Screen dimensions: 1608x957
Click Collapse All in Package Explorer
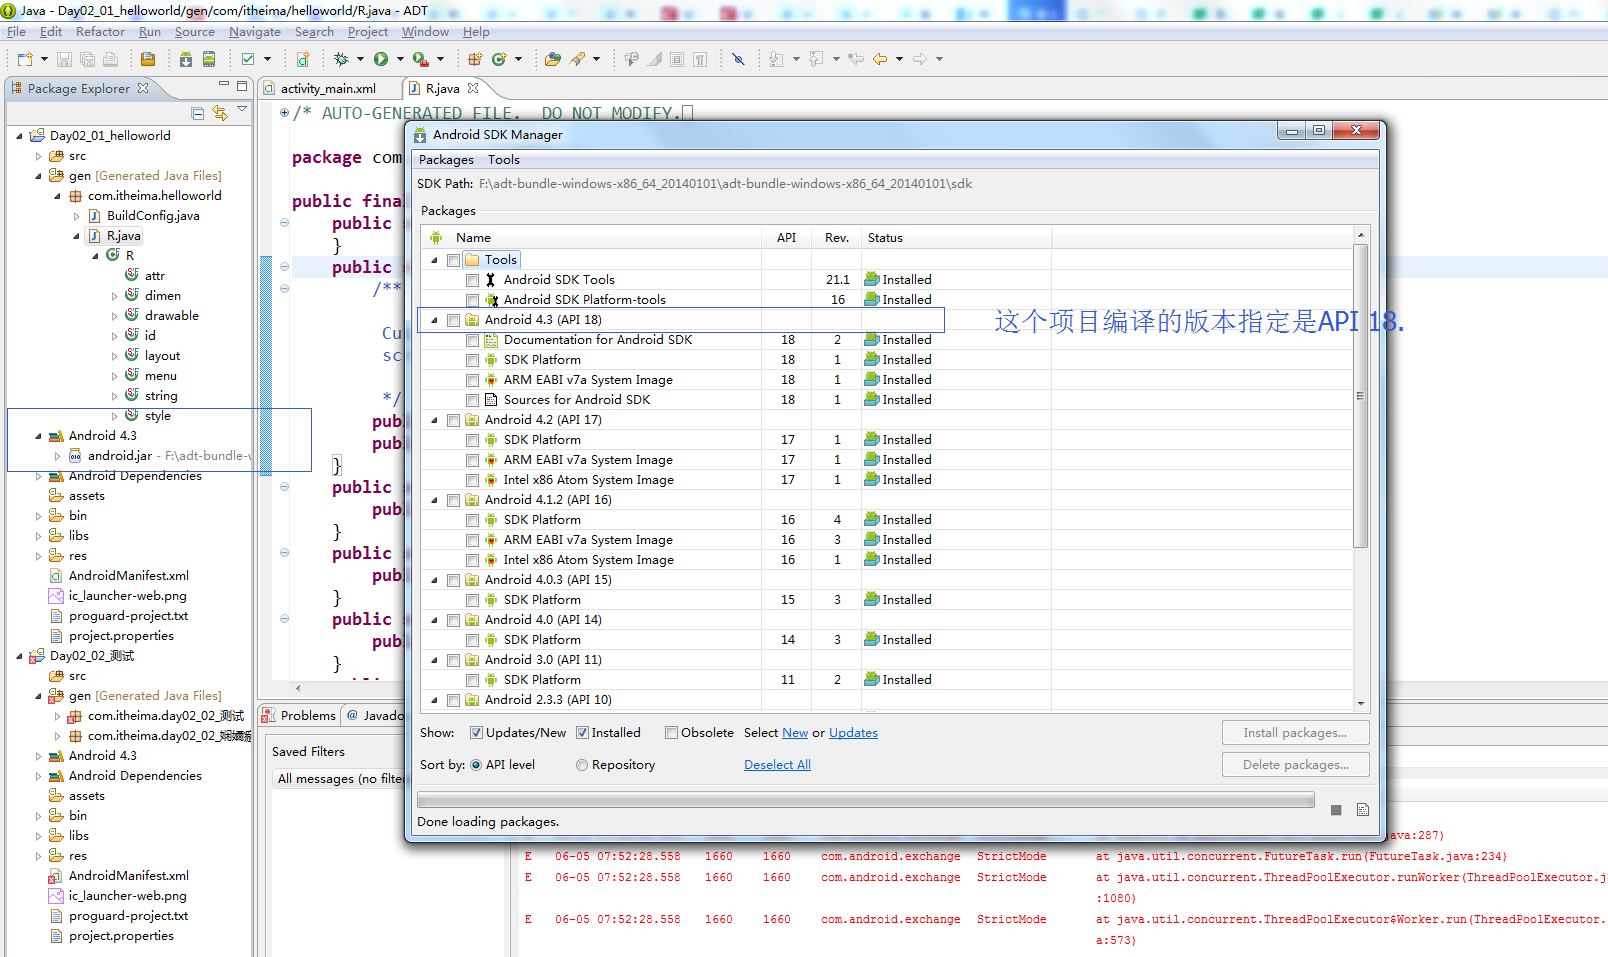point(197,113)
